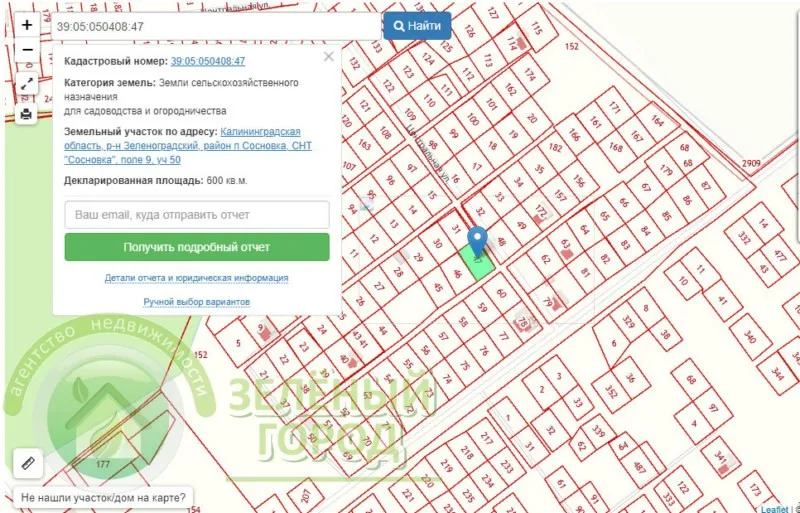Click parcel 156 on the map

579,180
